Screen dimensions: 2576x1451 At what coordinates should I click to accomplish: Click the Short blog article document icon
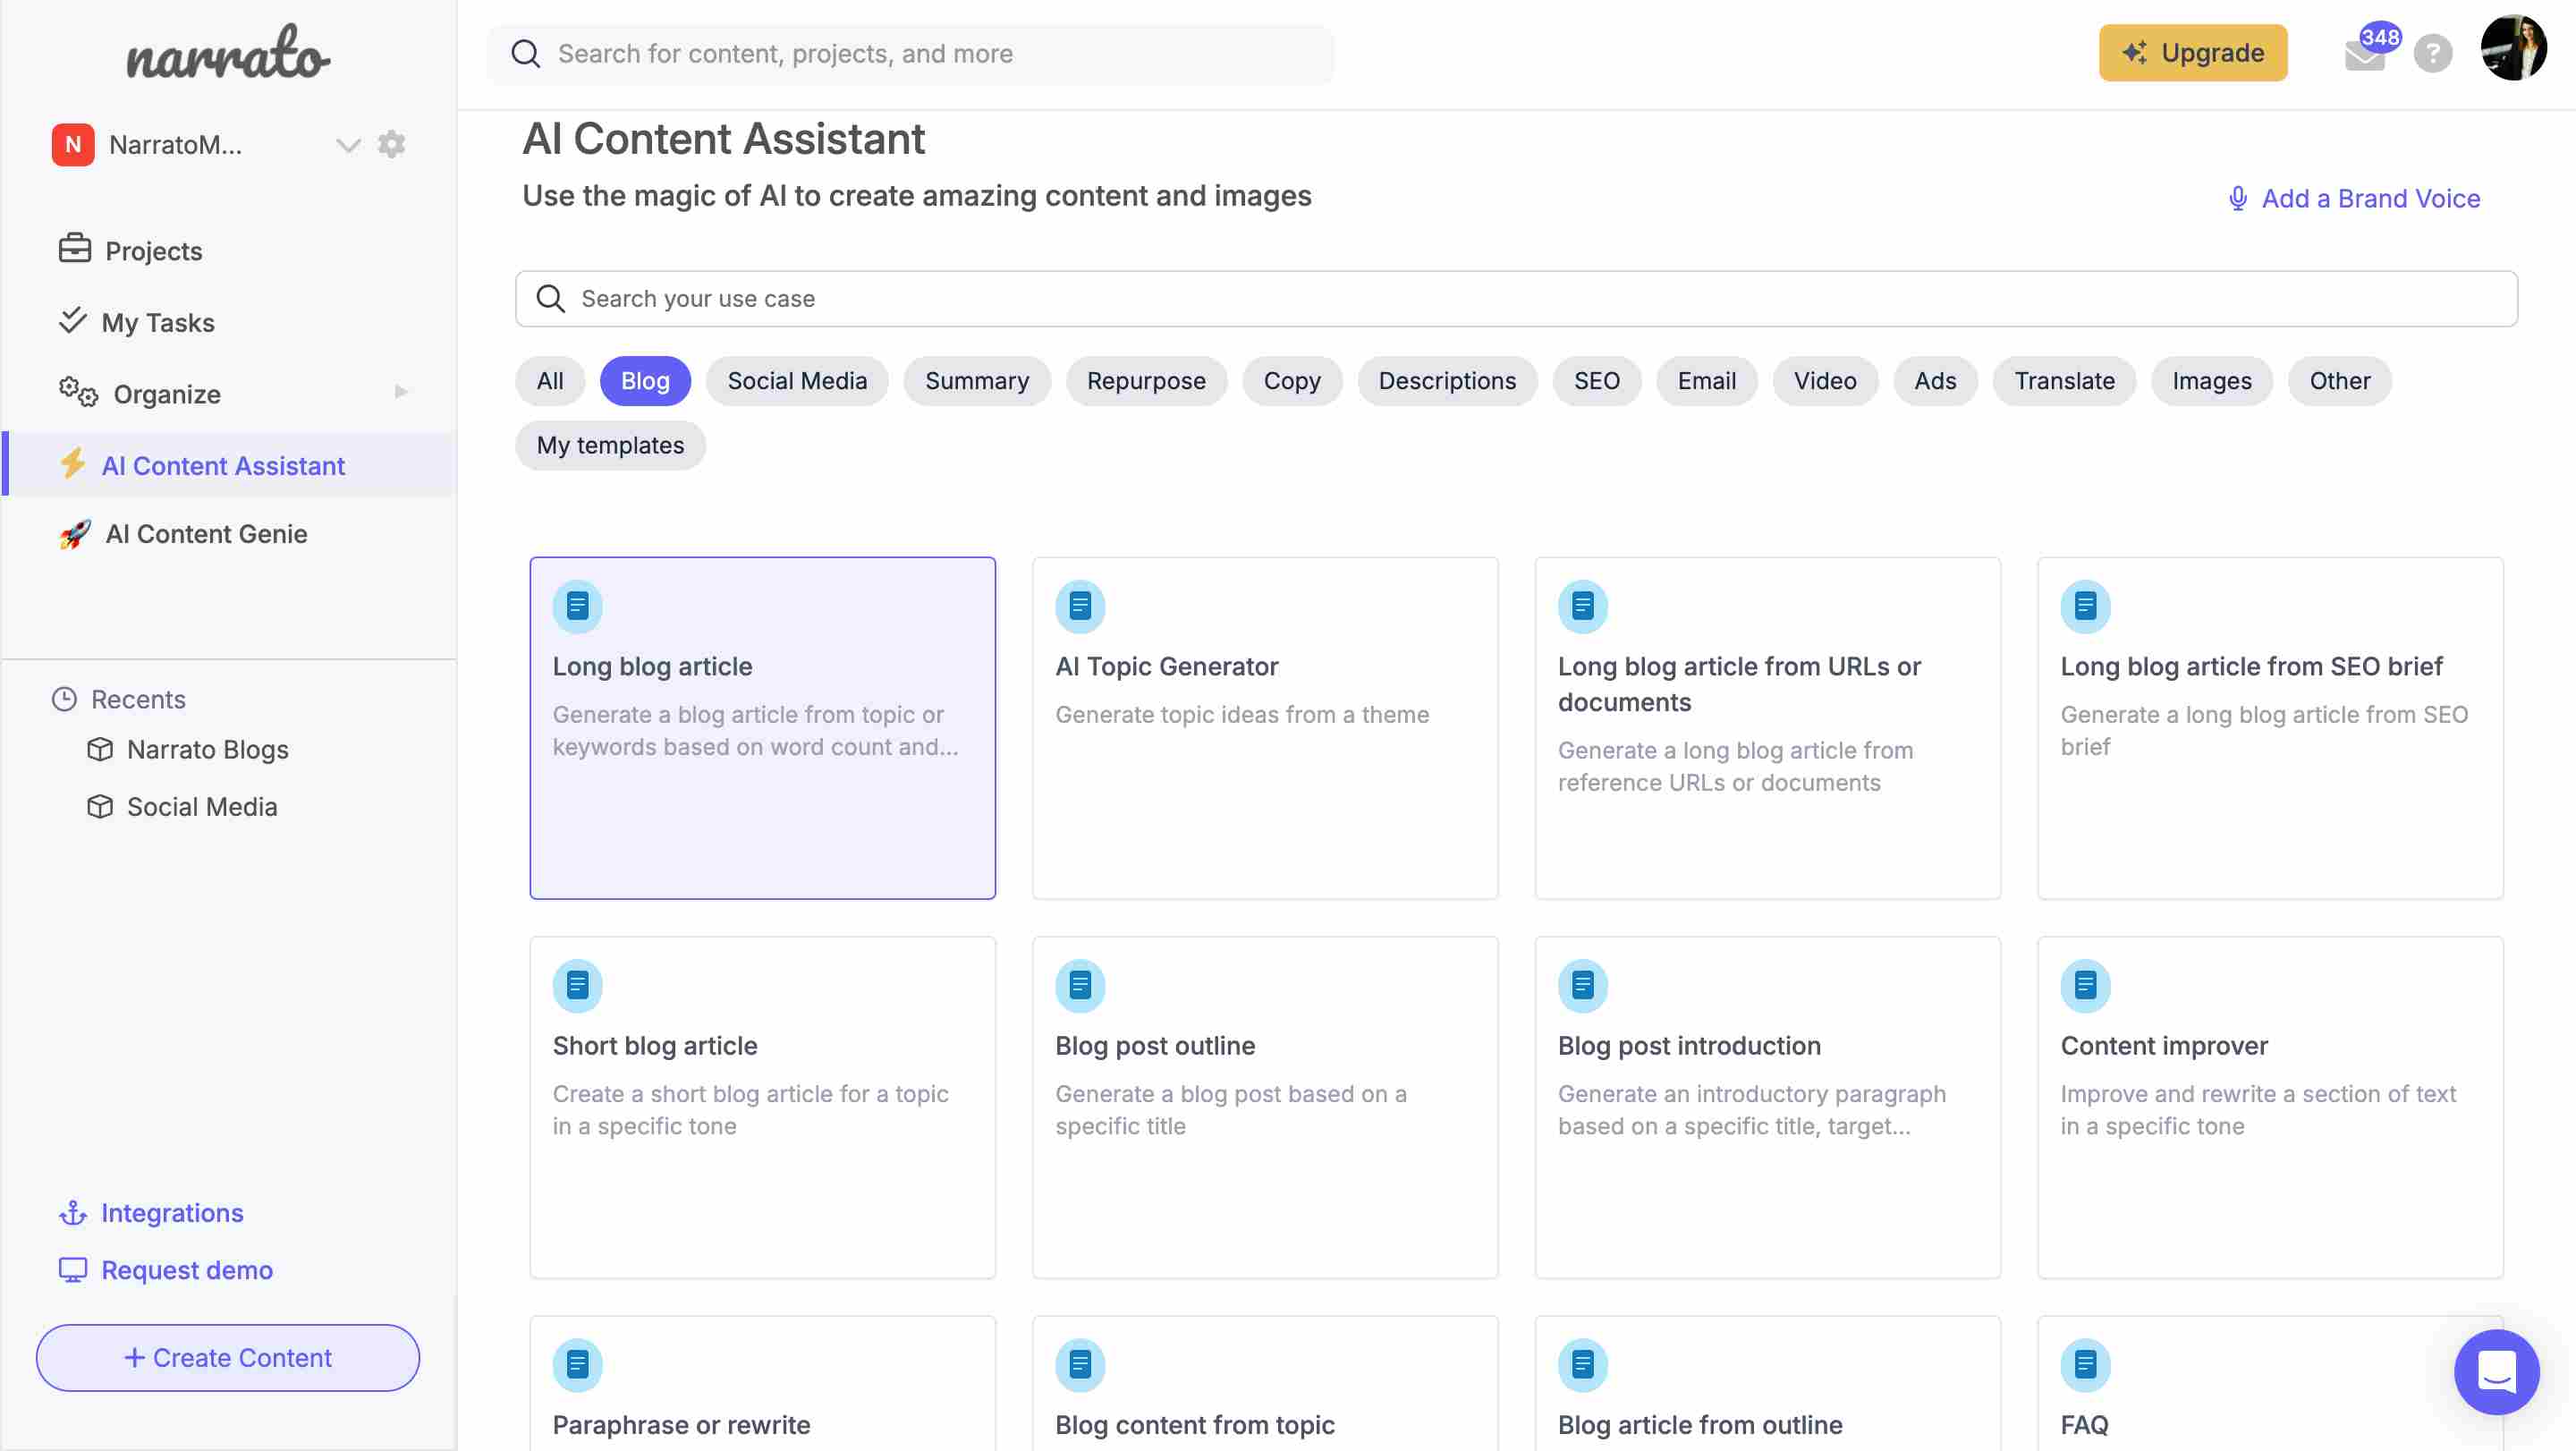pos(578,986)
